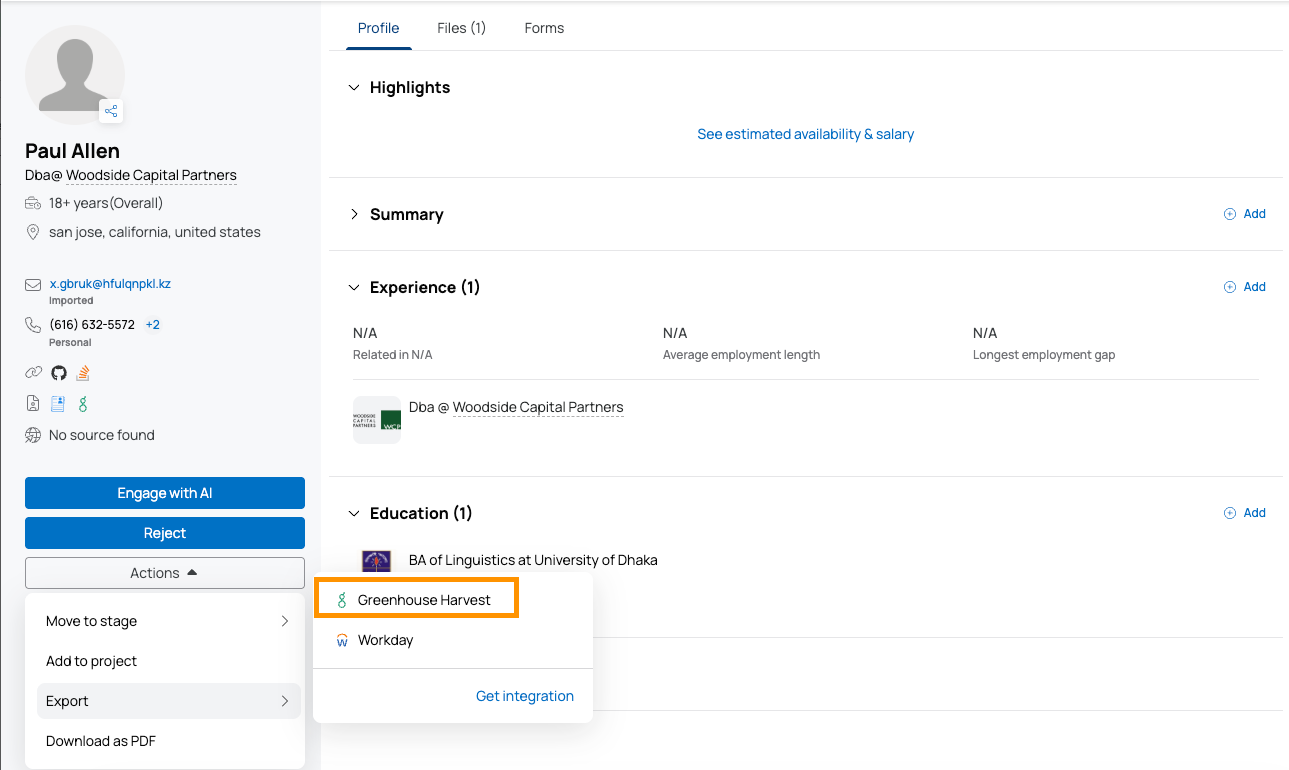Click the location pin icon
Screen dimensions: 1289x770
[x=33, y=232]
